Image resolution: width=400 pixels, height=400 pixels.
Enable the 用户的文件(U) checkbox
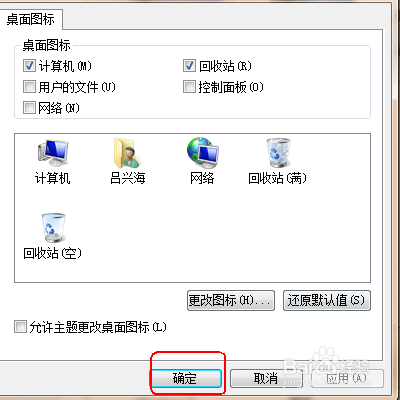pos(29,87)
